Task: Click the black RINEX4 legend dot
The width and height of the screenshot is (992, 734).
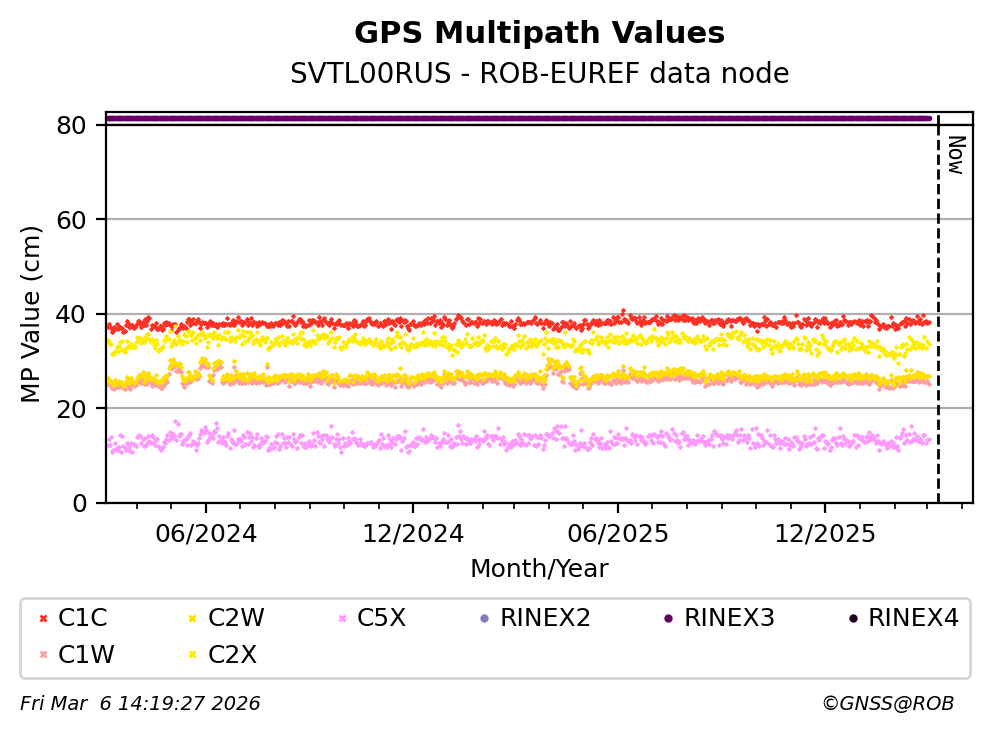Action: [853, 619]
